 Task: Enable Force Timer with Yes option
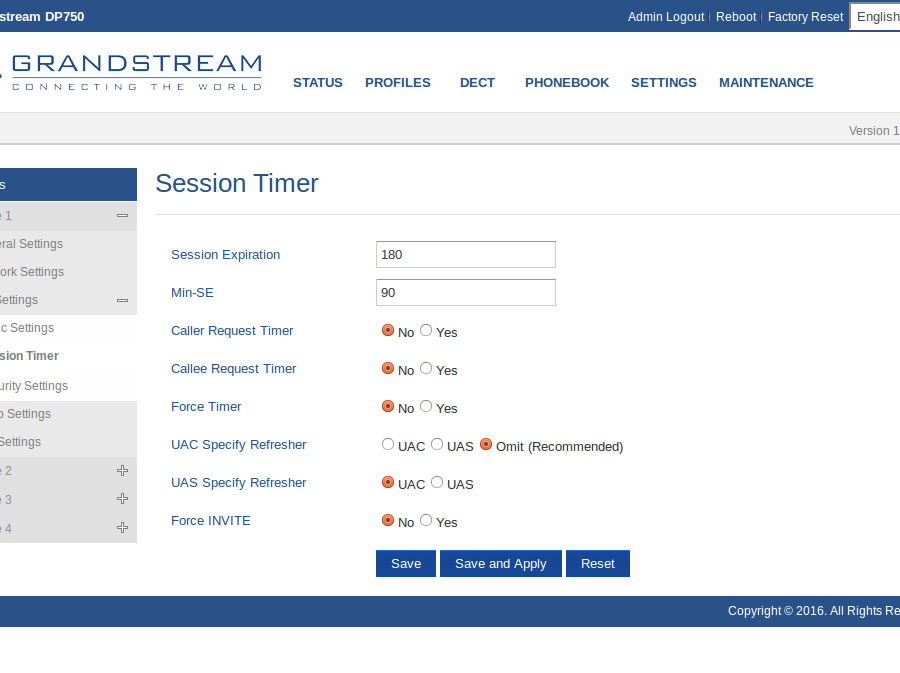(x=426, y=406)
